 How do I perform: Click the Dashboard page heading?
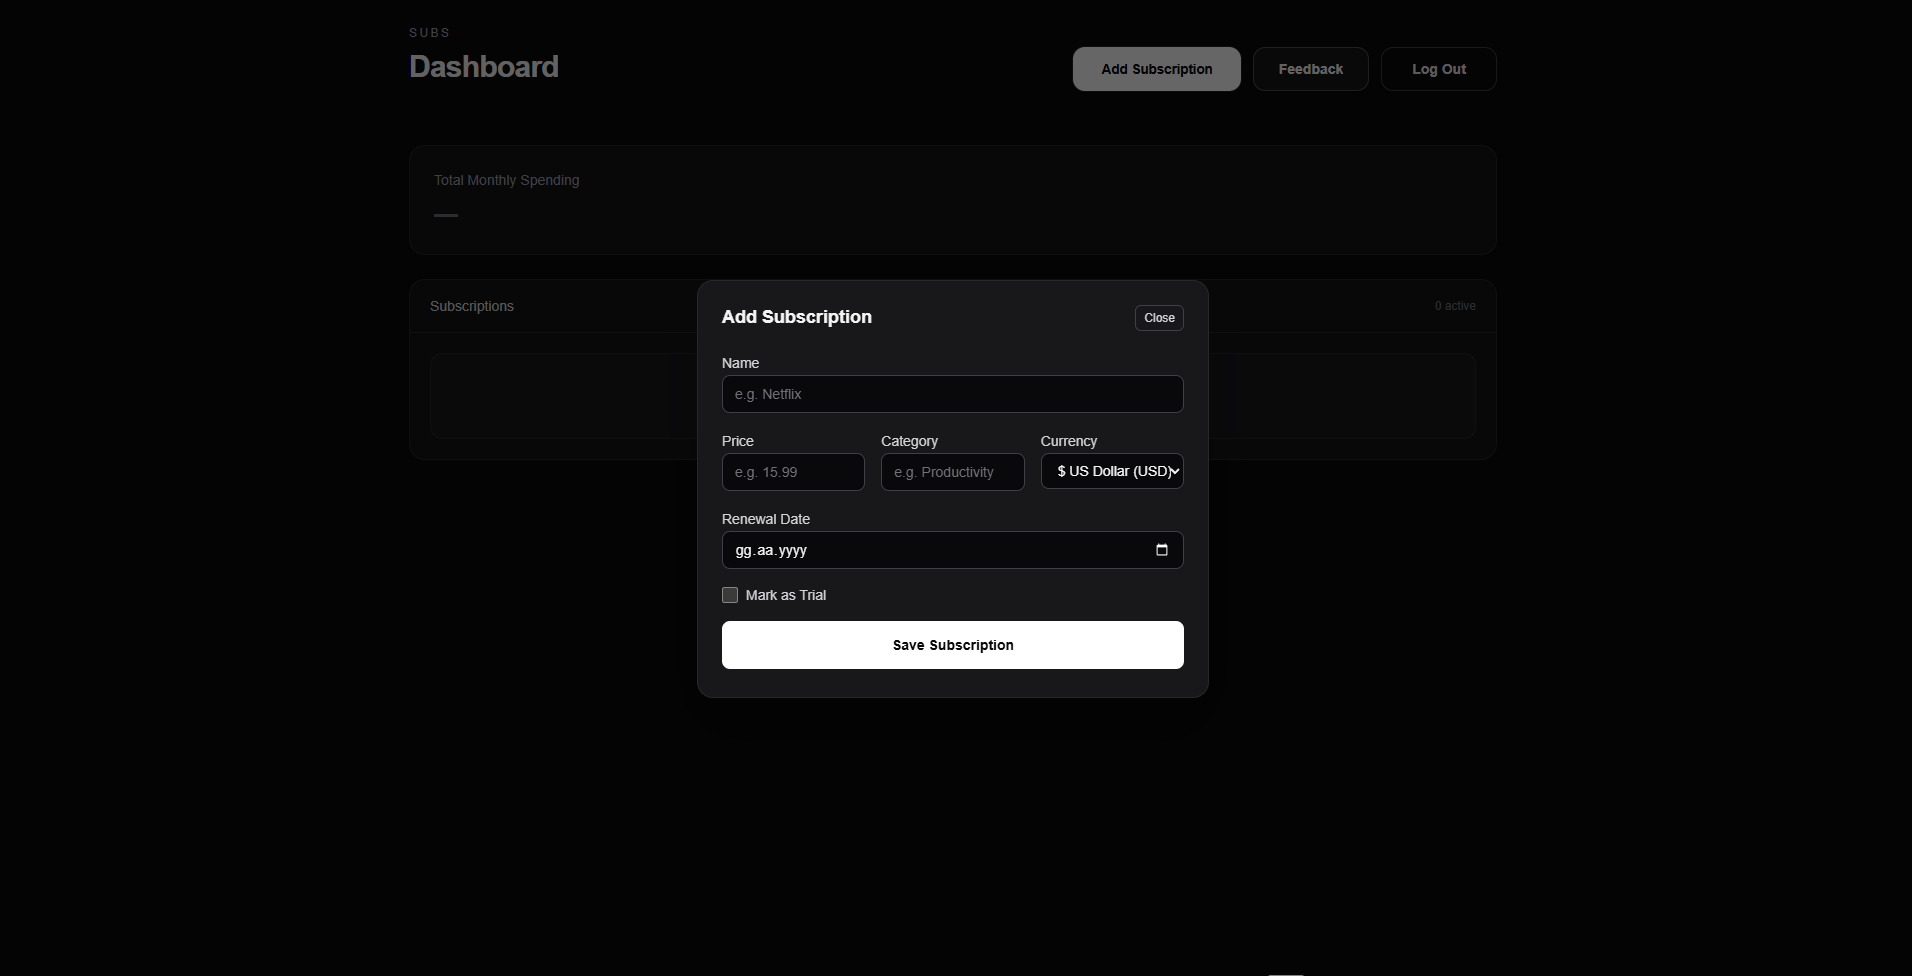click(x=484, y=67)
